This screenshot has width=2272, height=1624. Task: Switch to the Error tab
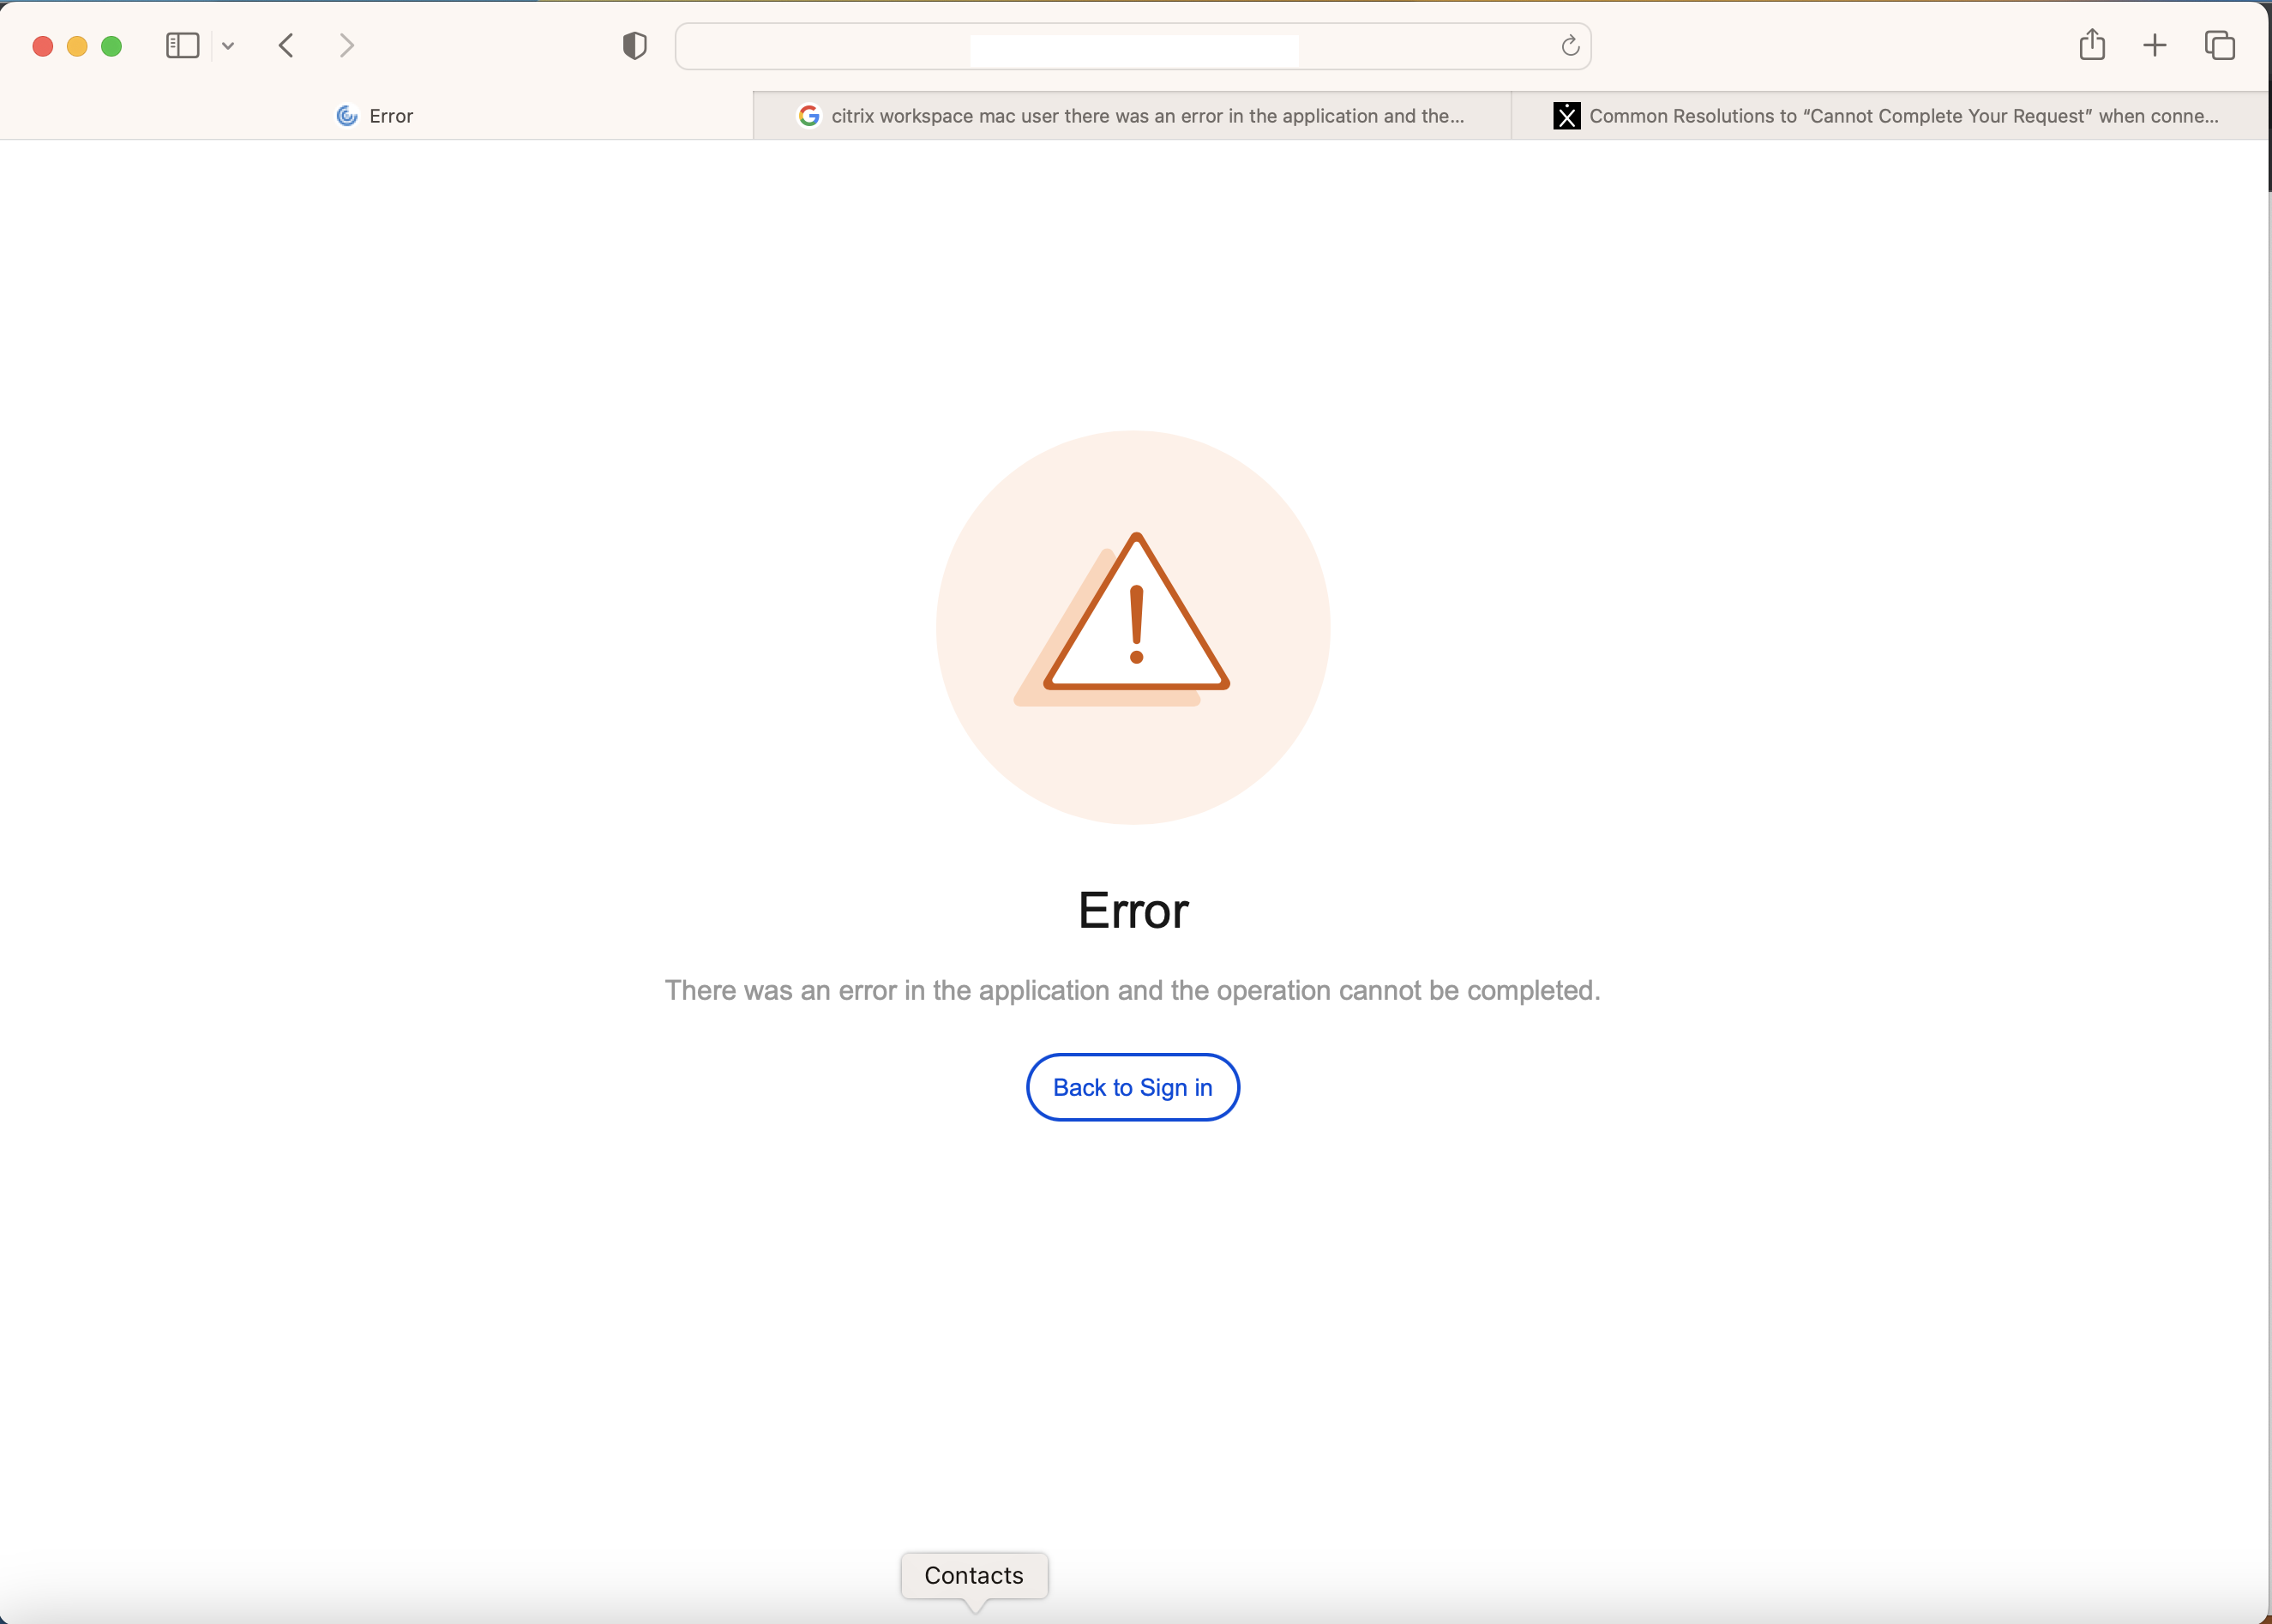(x=376, y=116)
